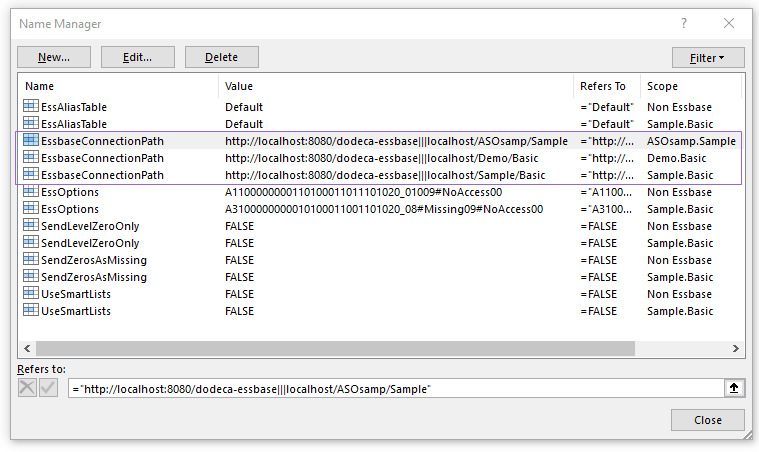Click the Edit... button
The image size is (759, 452).
click(x=137, y=57)
